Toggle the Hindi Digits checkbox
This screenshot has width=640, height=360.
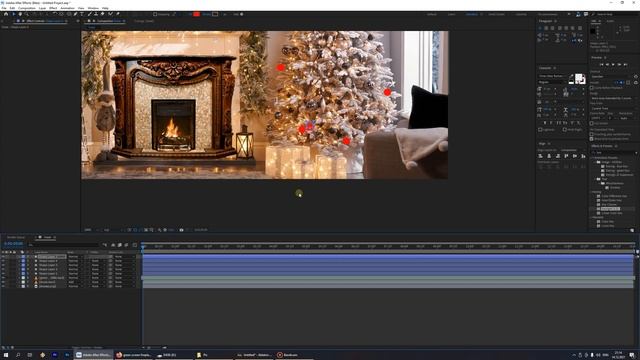564,129
